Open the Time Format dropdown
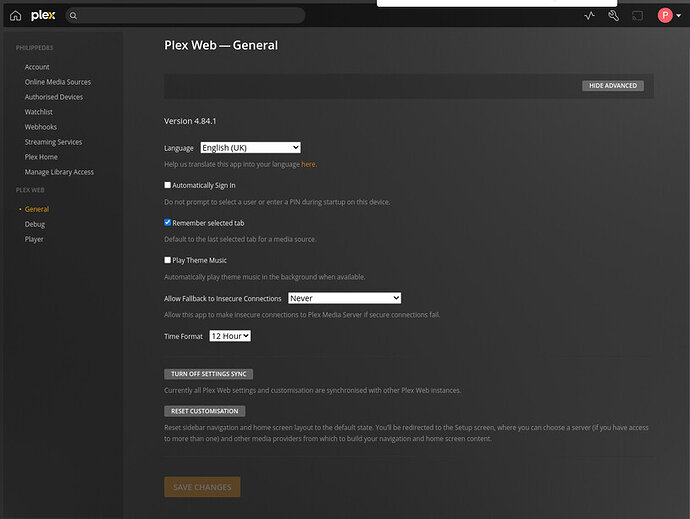Viewport: 690px width, 519px height. (x=230, y=336)
